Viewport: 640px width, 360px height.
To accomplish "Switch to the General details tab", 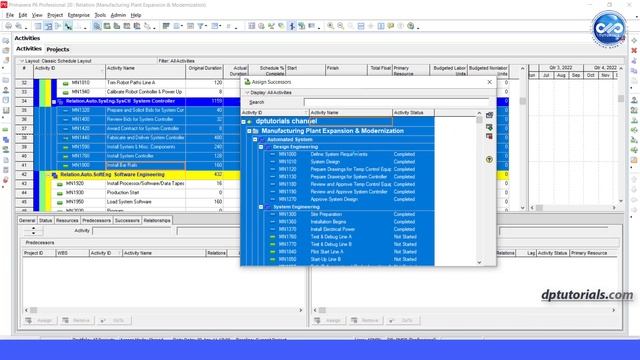I will coord(27,220).
